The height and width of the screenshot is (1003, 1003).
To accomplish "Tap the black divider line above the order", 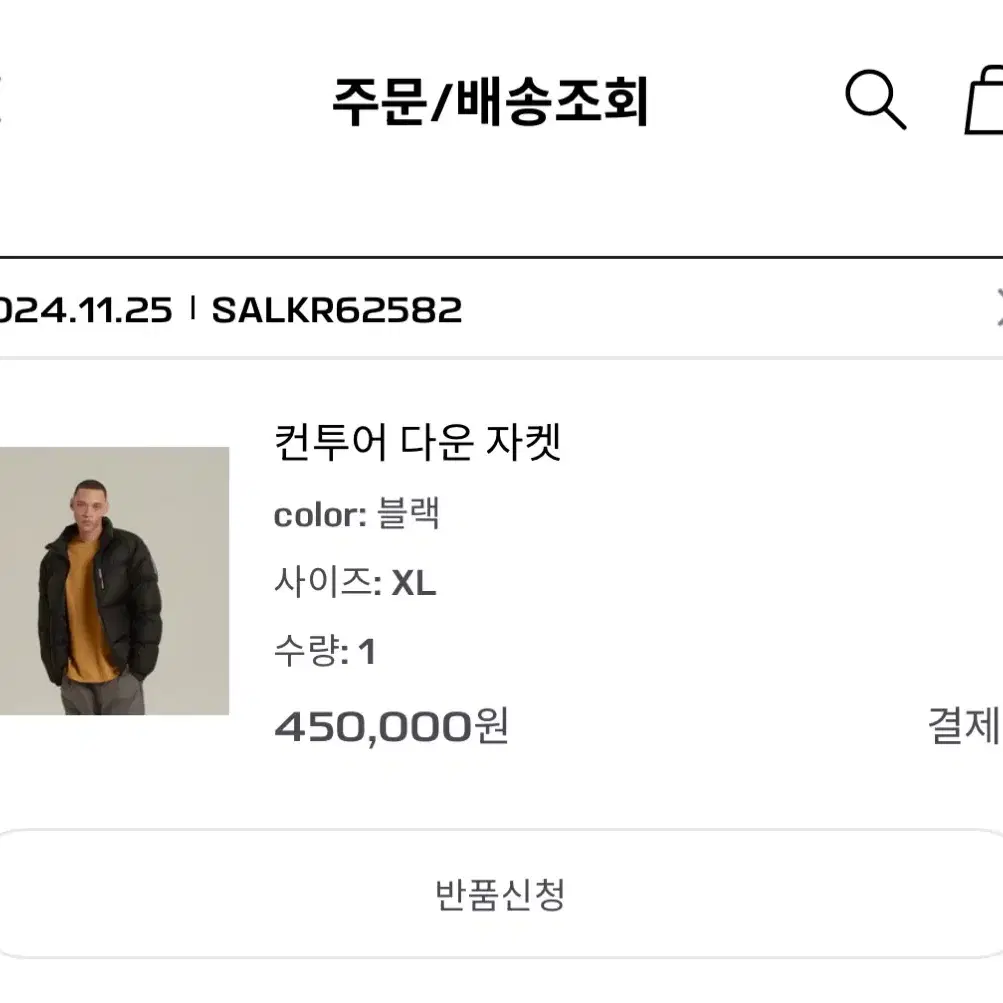I will (x=502, y=258).
